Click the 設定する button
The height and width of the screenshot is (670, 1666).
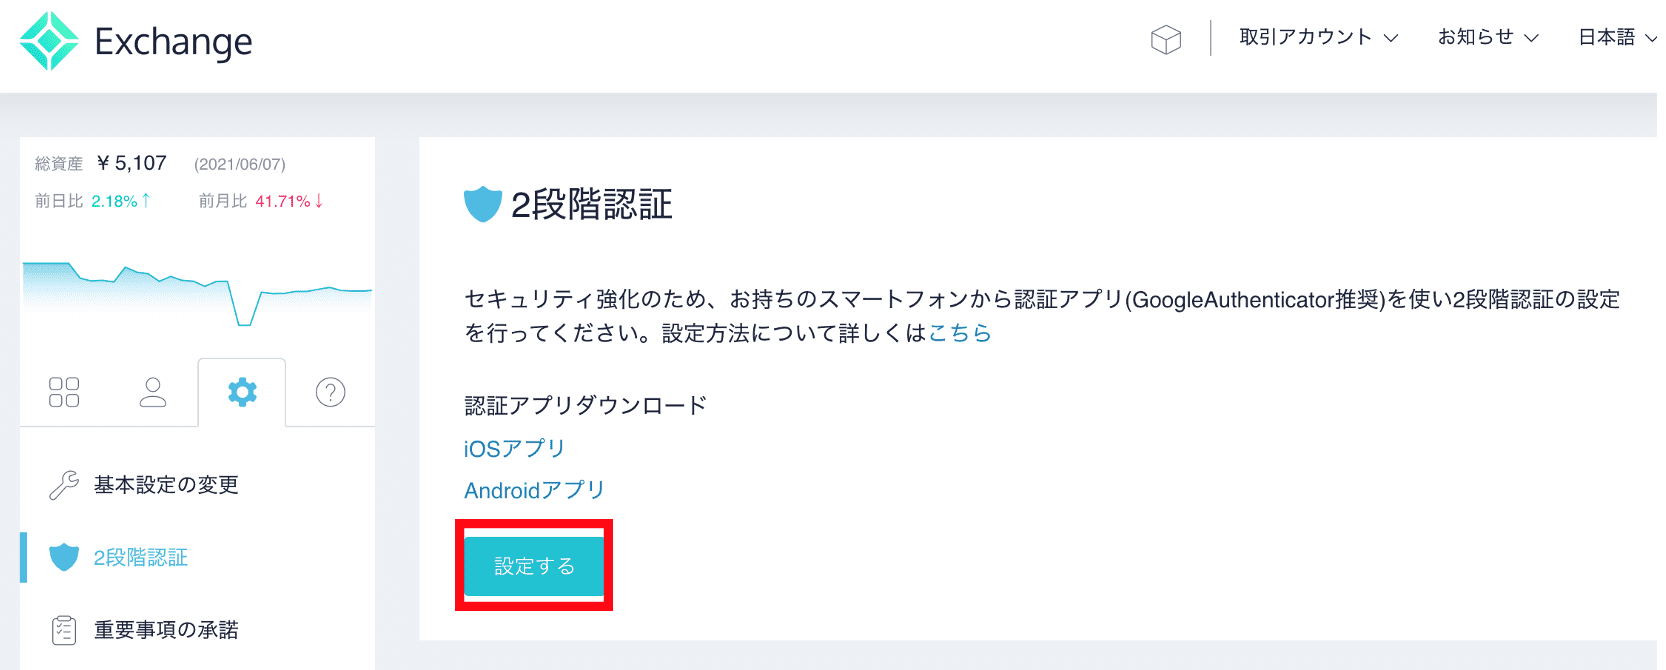[534, 565]
